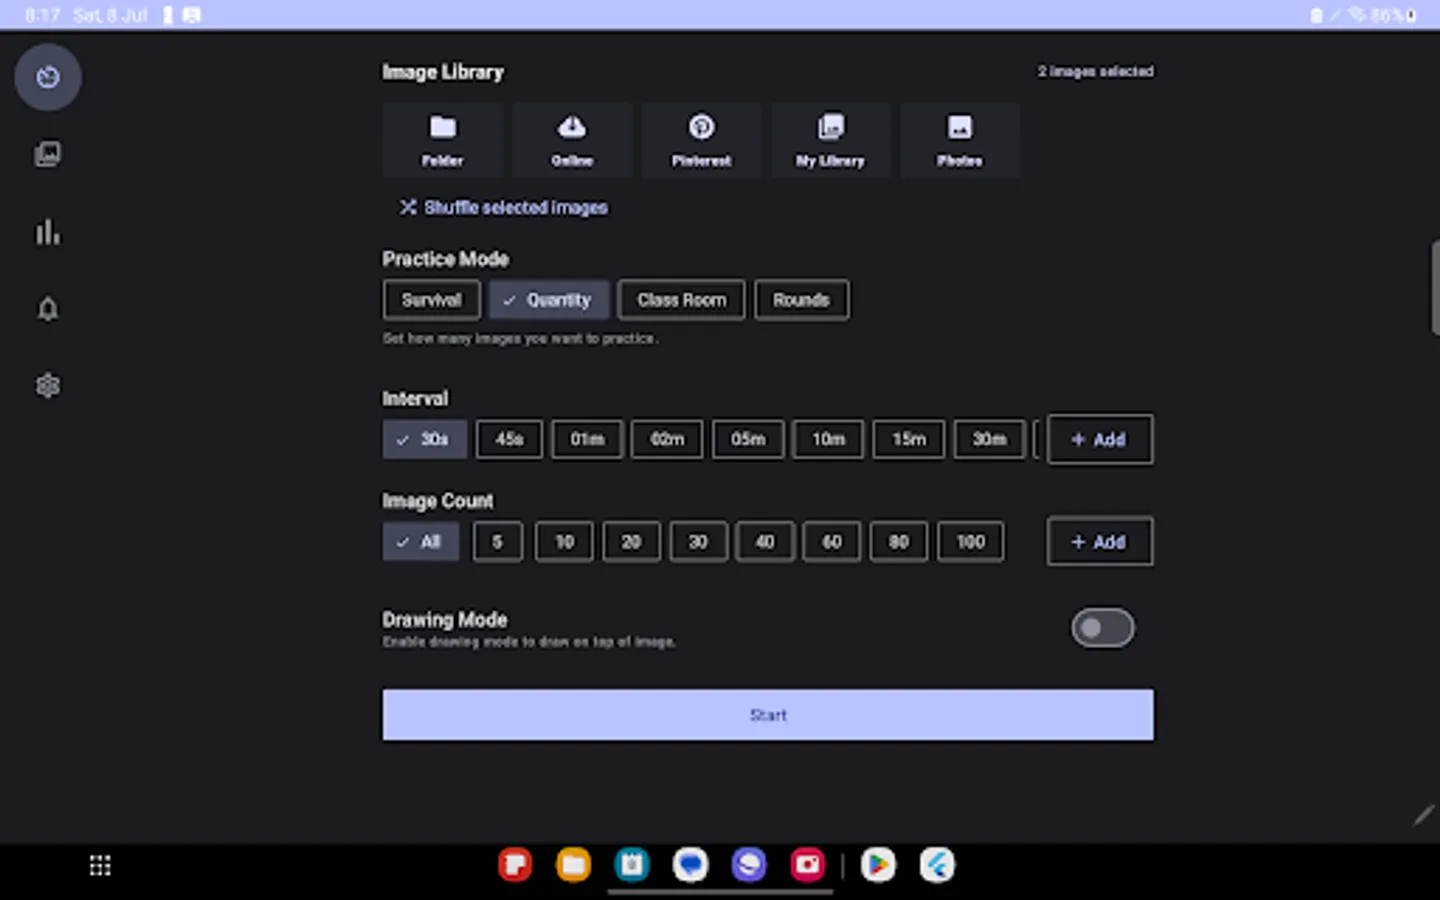Open the Messages app in taskbar
Image resolution: width=1440 pixels, height=900 pixels.
pyautogui.click(x=690, y=865)
